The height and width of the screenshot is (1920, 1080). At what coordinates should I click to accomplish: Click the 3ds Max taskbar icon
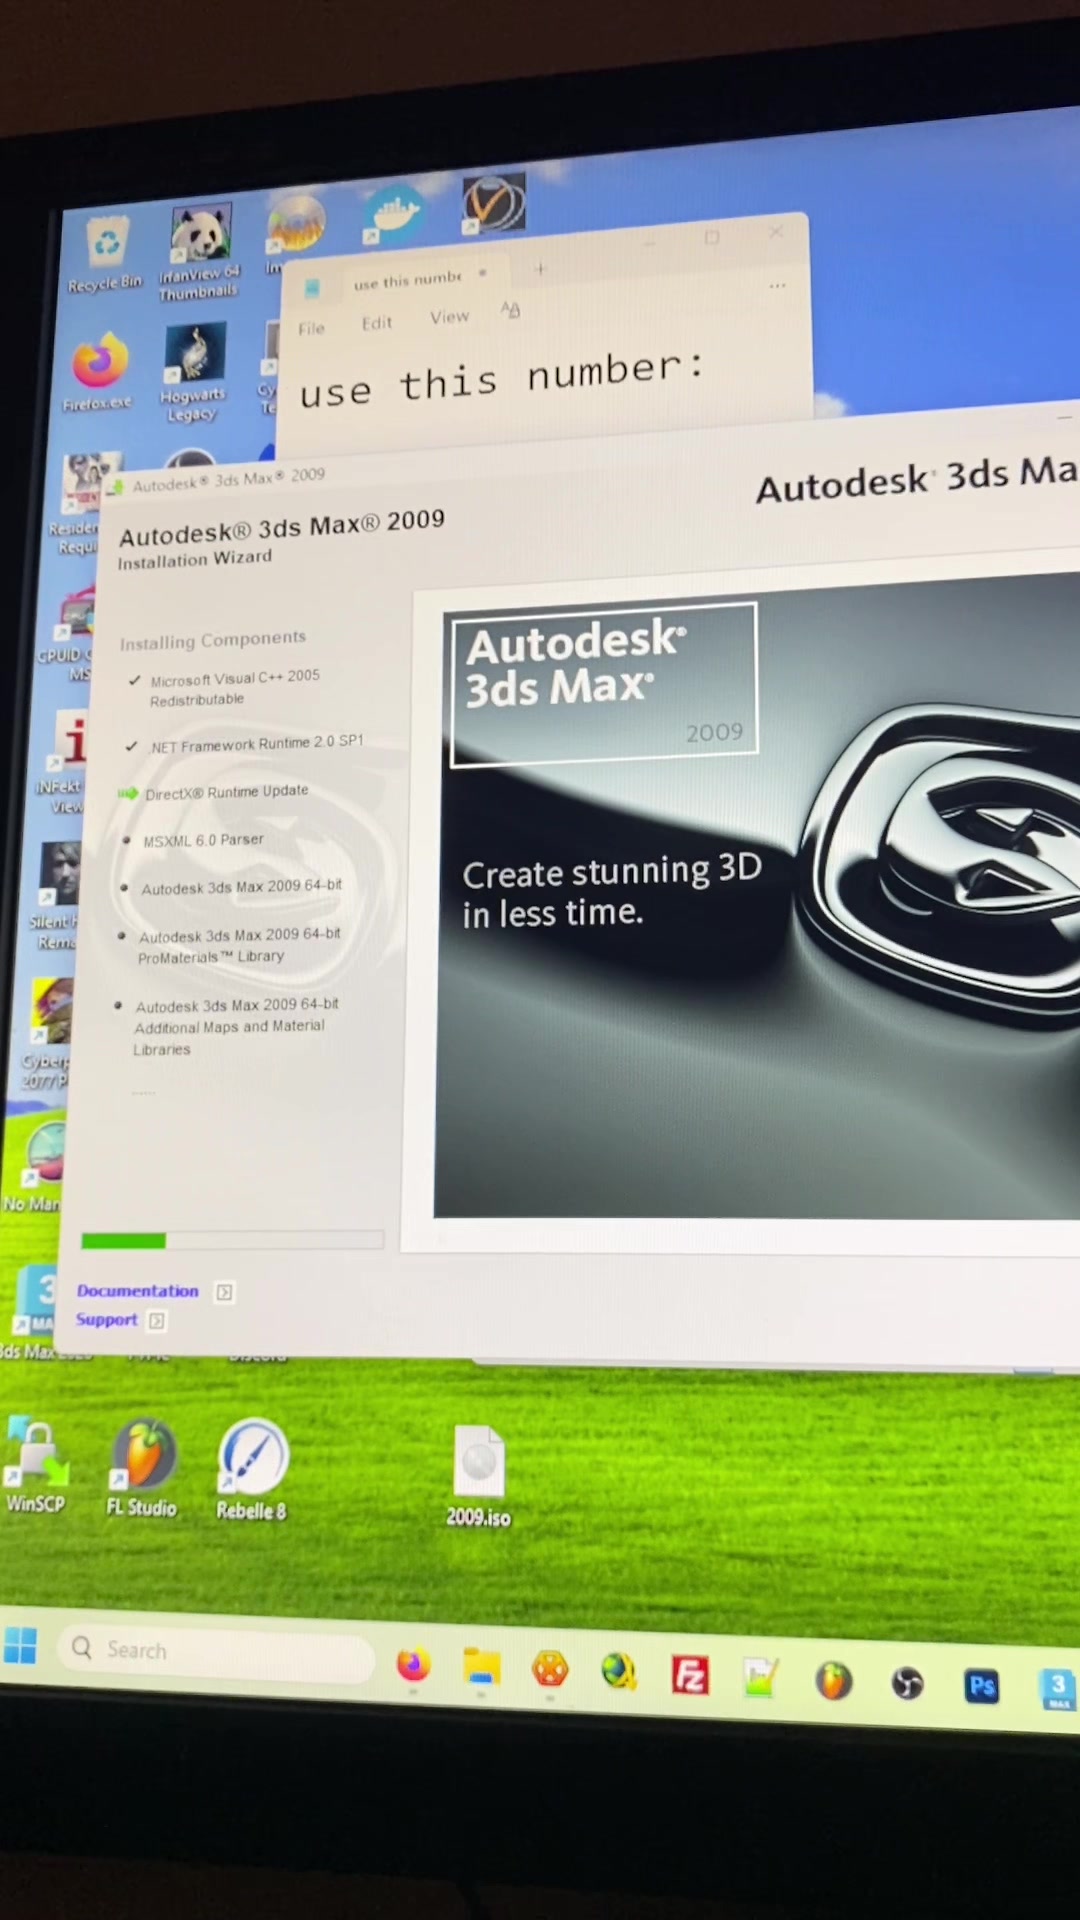click(1058, 1690)
